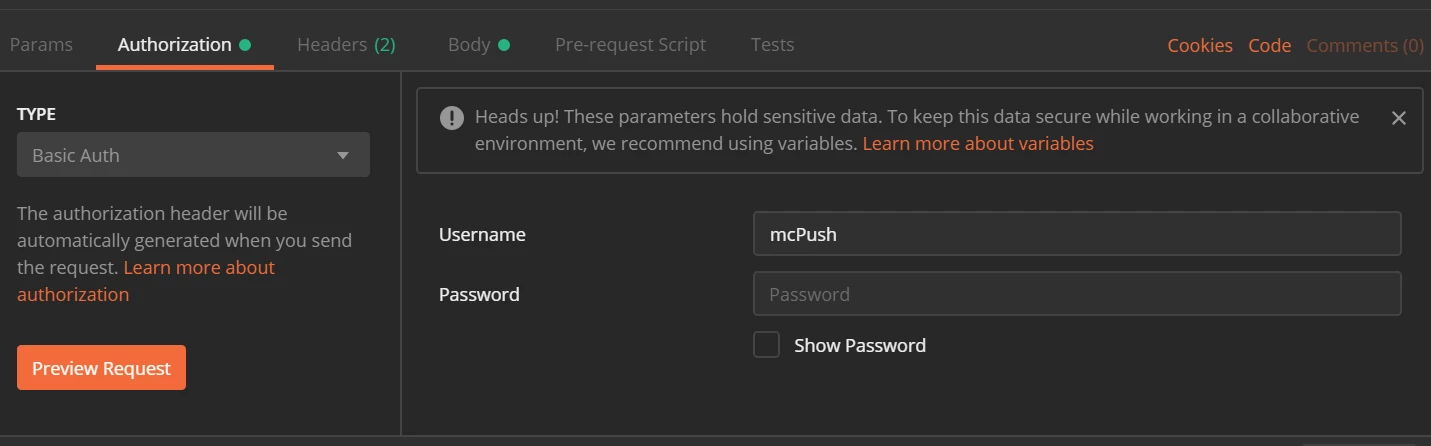1431x446 pixels.
Task: Follow the Learn more about variables link
Action: tap(978, 144)
